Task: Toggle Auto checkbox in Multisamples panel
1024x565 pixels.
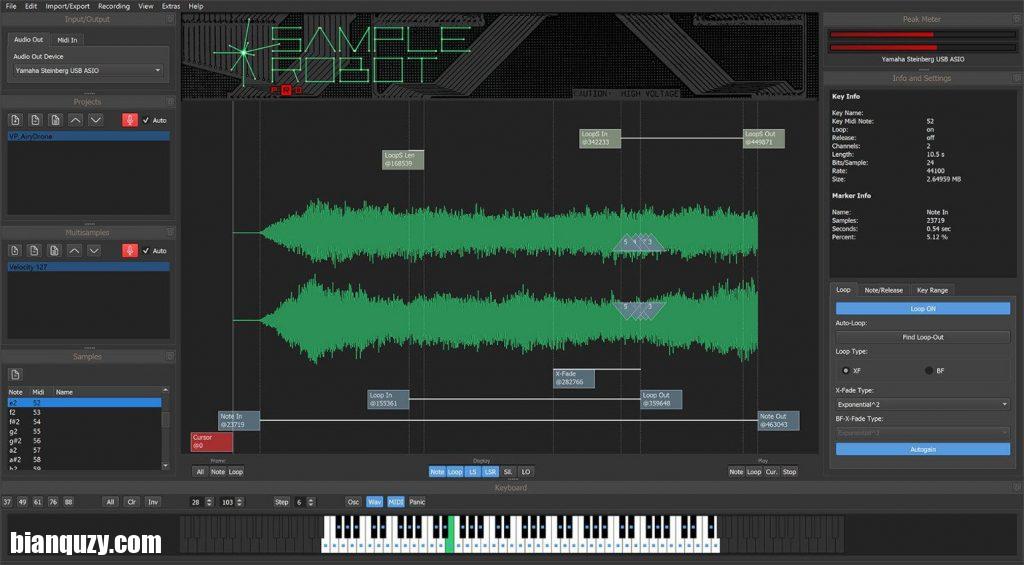Action: coord(146,251)
